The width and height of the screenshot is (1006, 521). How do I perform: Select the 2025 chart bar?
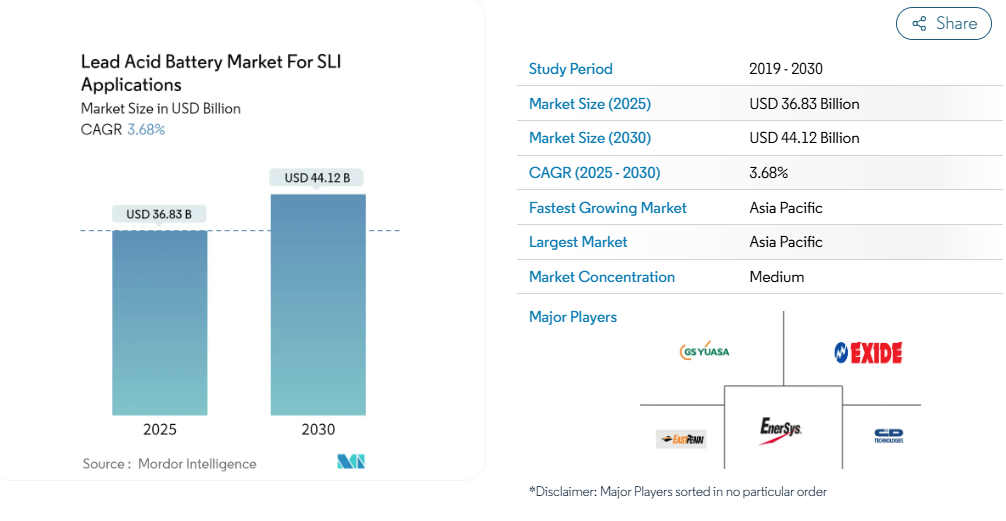pyautogui.click(x=160, y=323)
